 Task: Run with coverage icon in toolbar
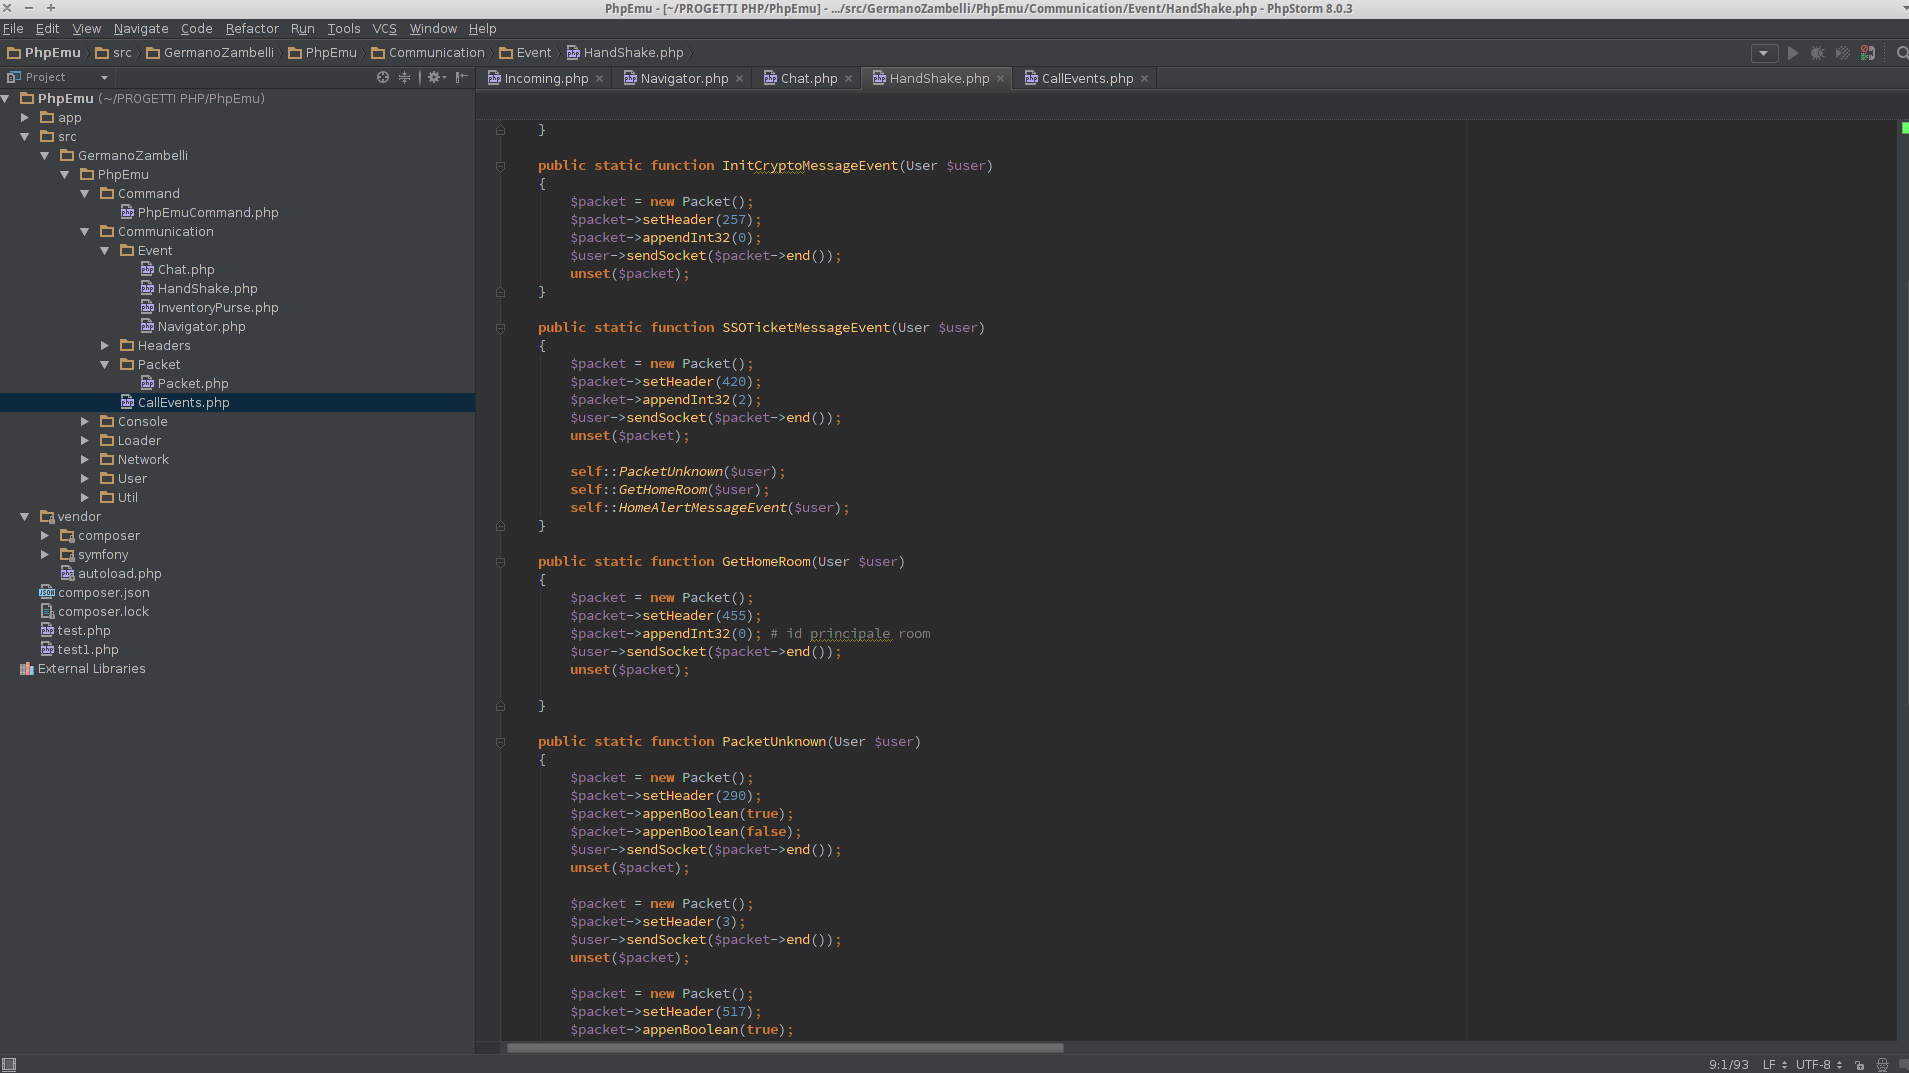1843,53
